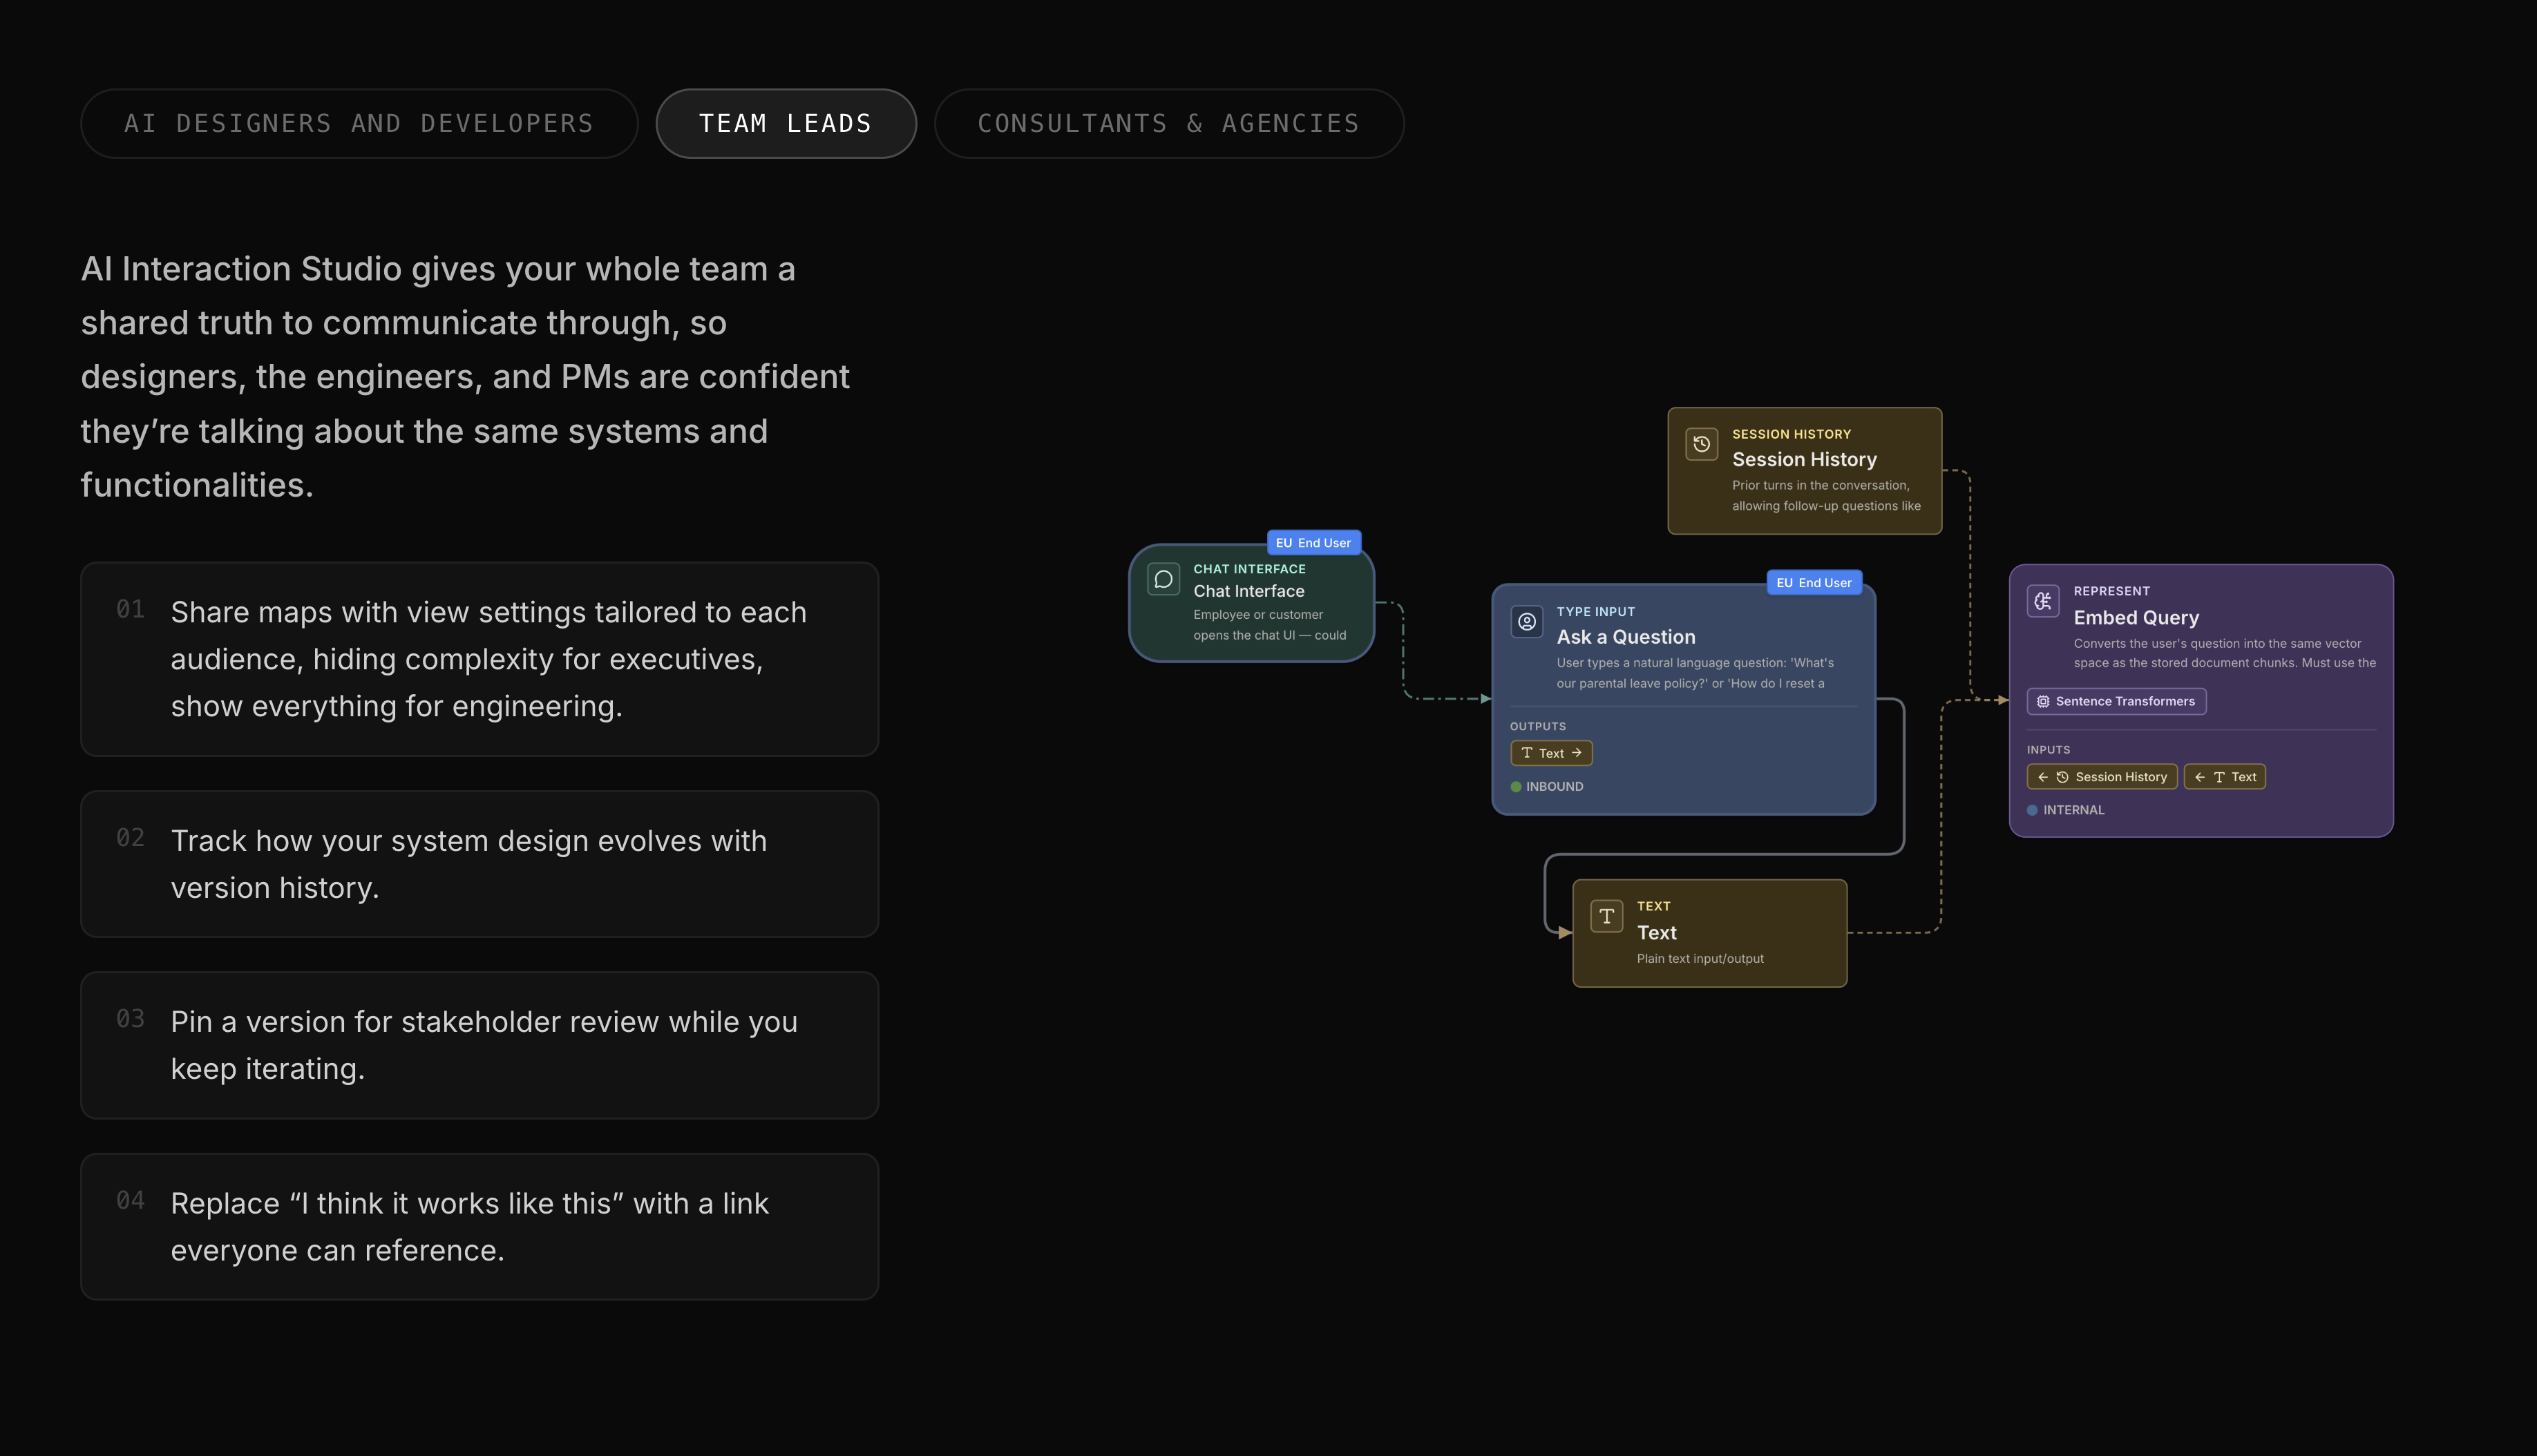Click the Chat Interface speech bubble icon
This screenshot has width=2537, height=1456.
coord(1163,578)
